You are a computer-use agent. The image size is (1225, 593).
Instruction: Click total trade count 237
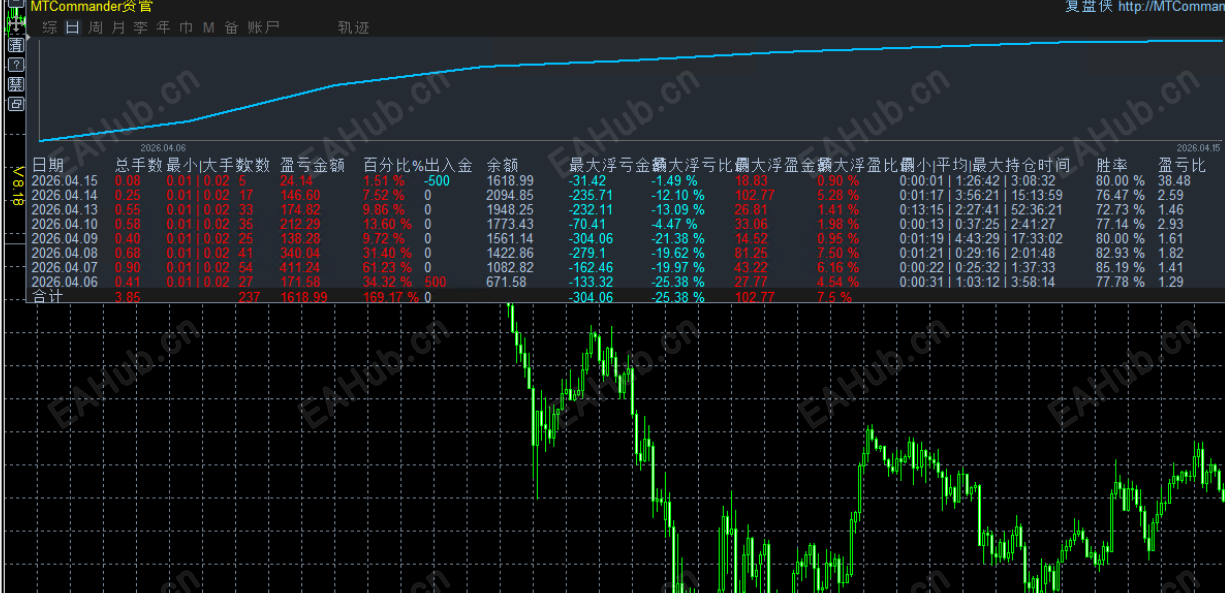tap(249, 298)
